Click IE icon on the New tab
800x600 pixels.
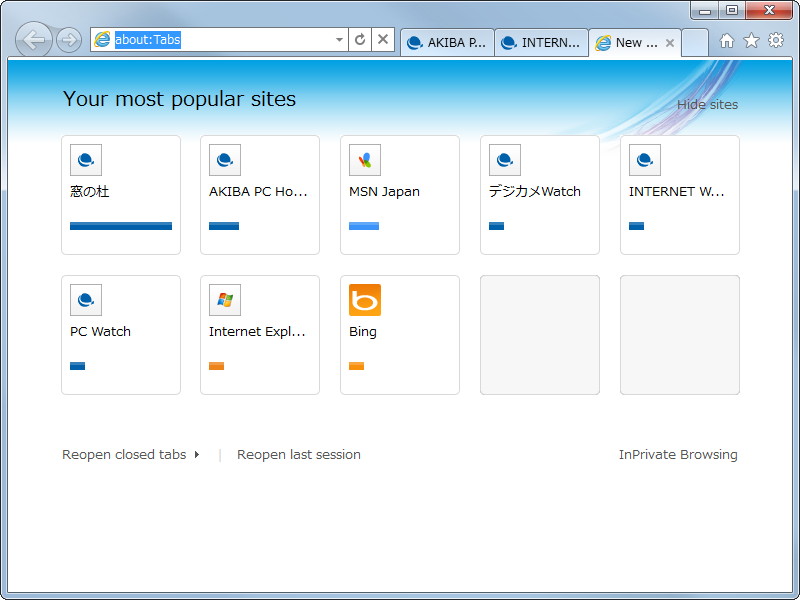pos(603,43)
